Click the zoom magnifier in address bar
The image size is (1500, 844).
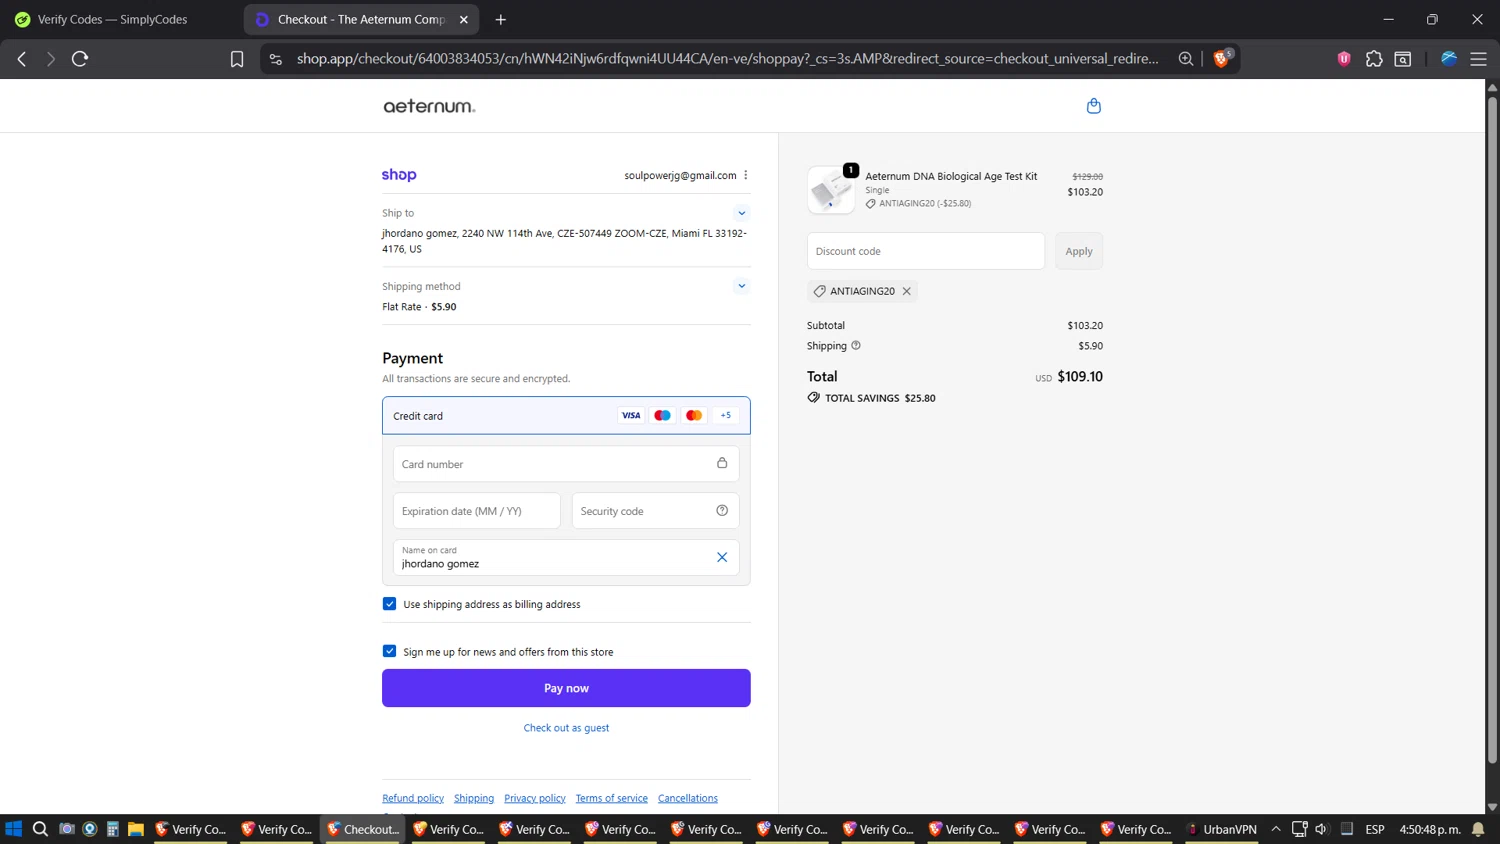click(x=1186, y=59)
